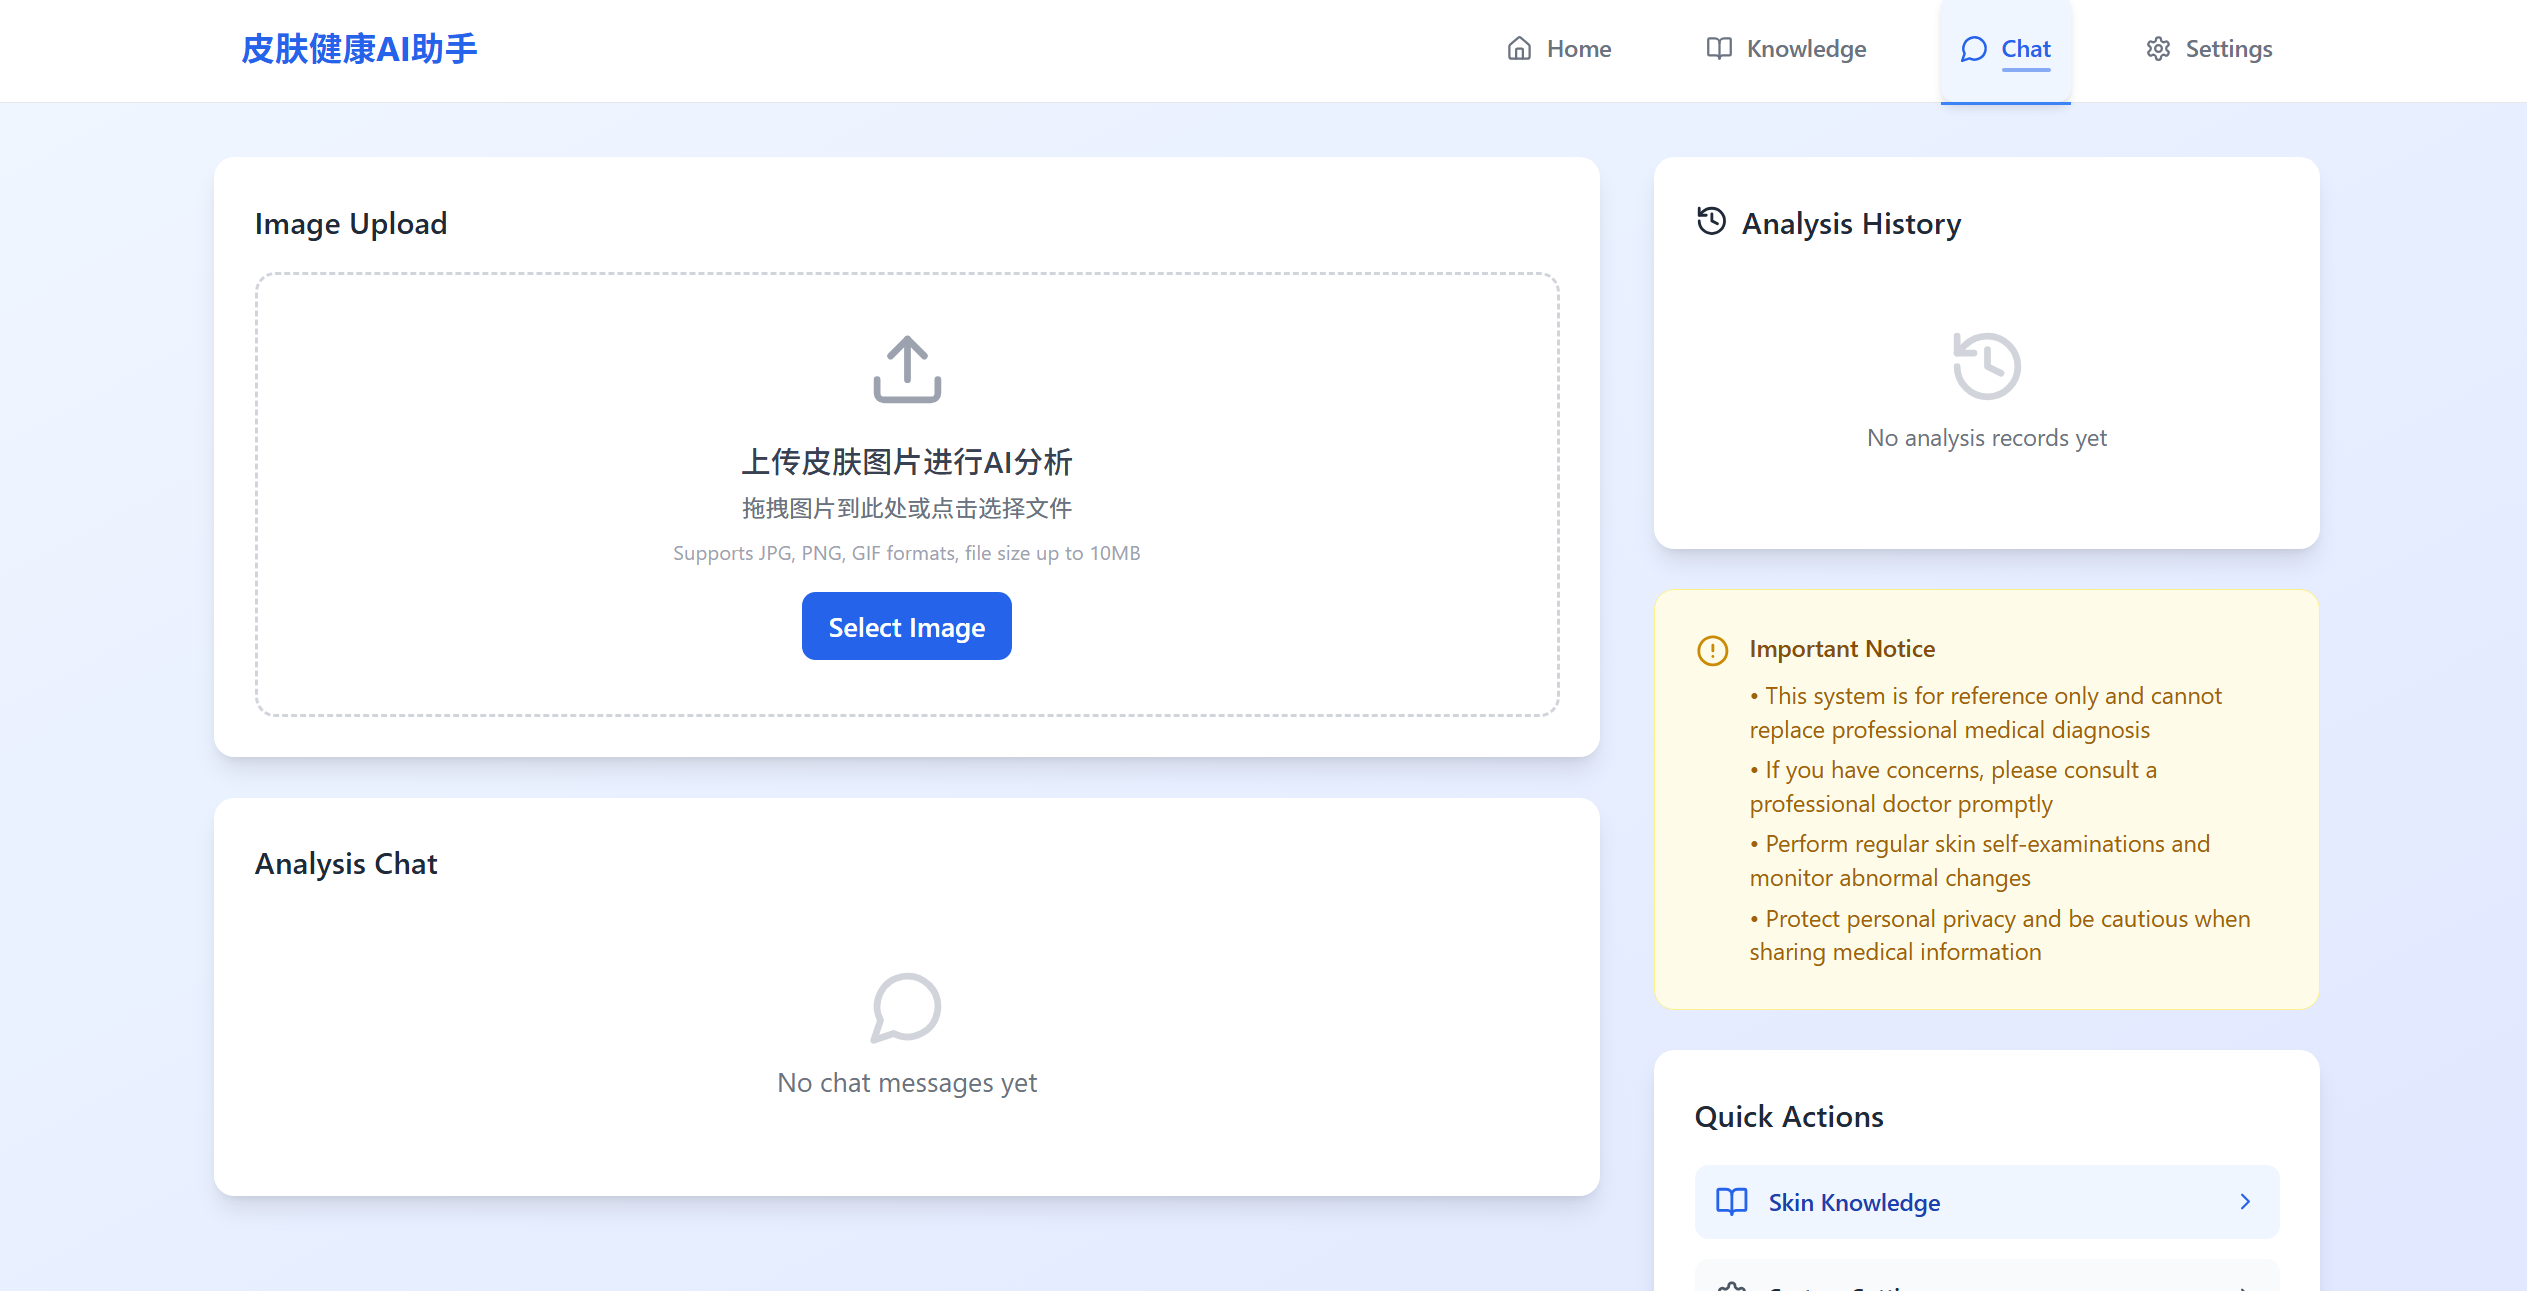Click the speech bubble icon in the Chat tab

tap(1973, 49)
